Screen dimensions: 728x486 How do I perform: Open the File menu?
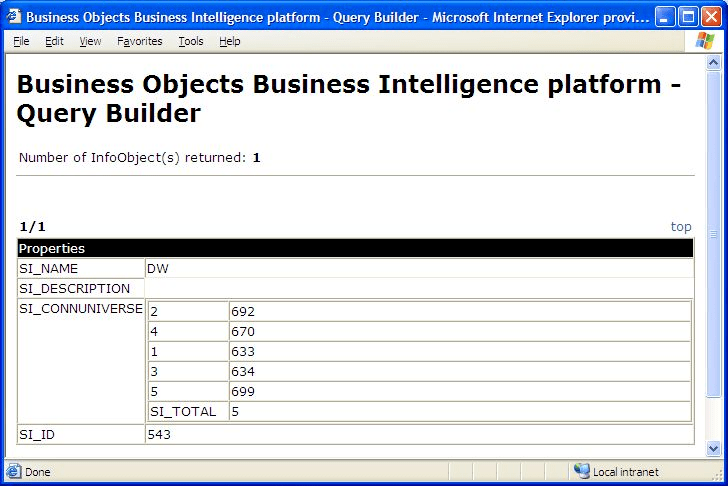click(x=21, y=41)
